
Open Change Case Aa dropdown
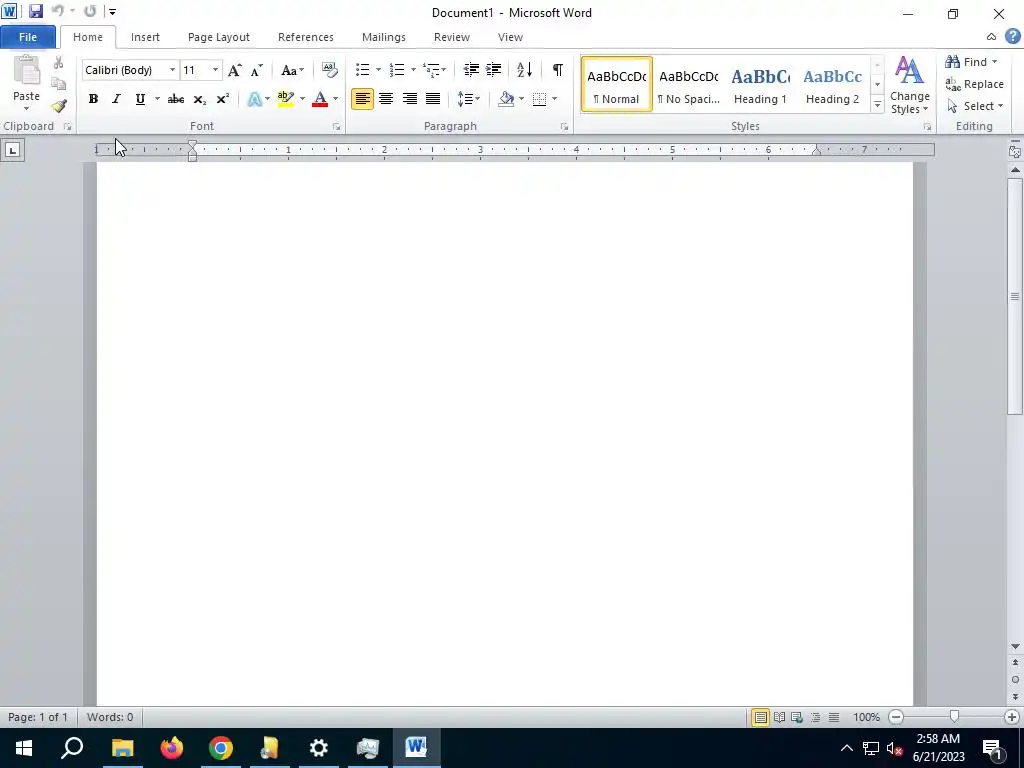pos(292,70)
